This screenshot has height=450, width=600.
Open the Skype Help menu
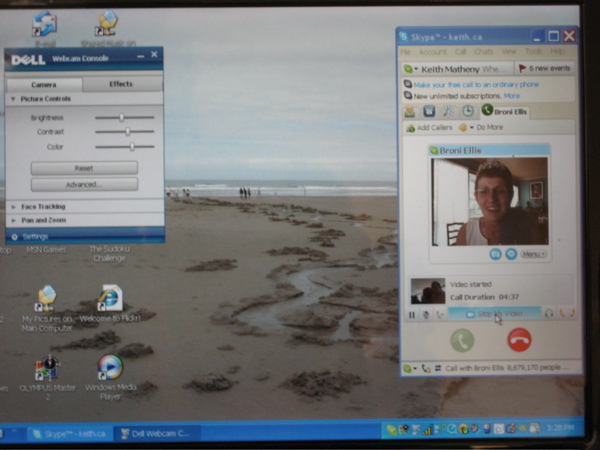(x=557, y=51)
